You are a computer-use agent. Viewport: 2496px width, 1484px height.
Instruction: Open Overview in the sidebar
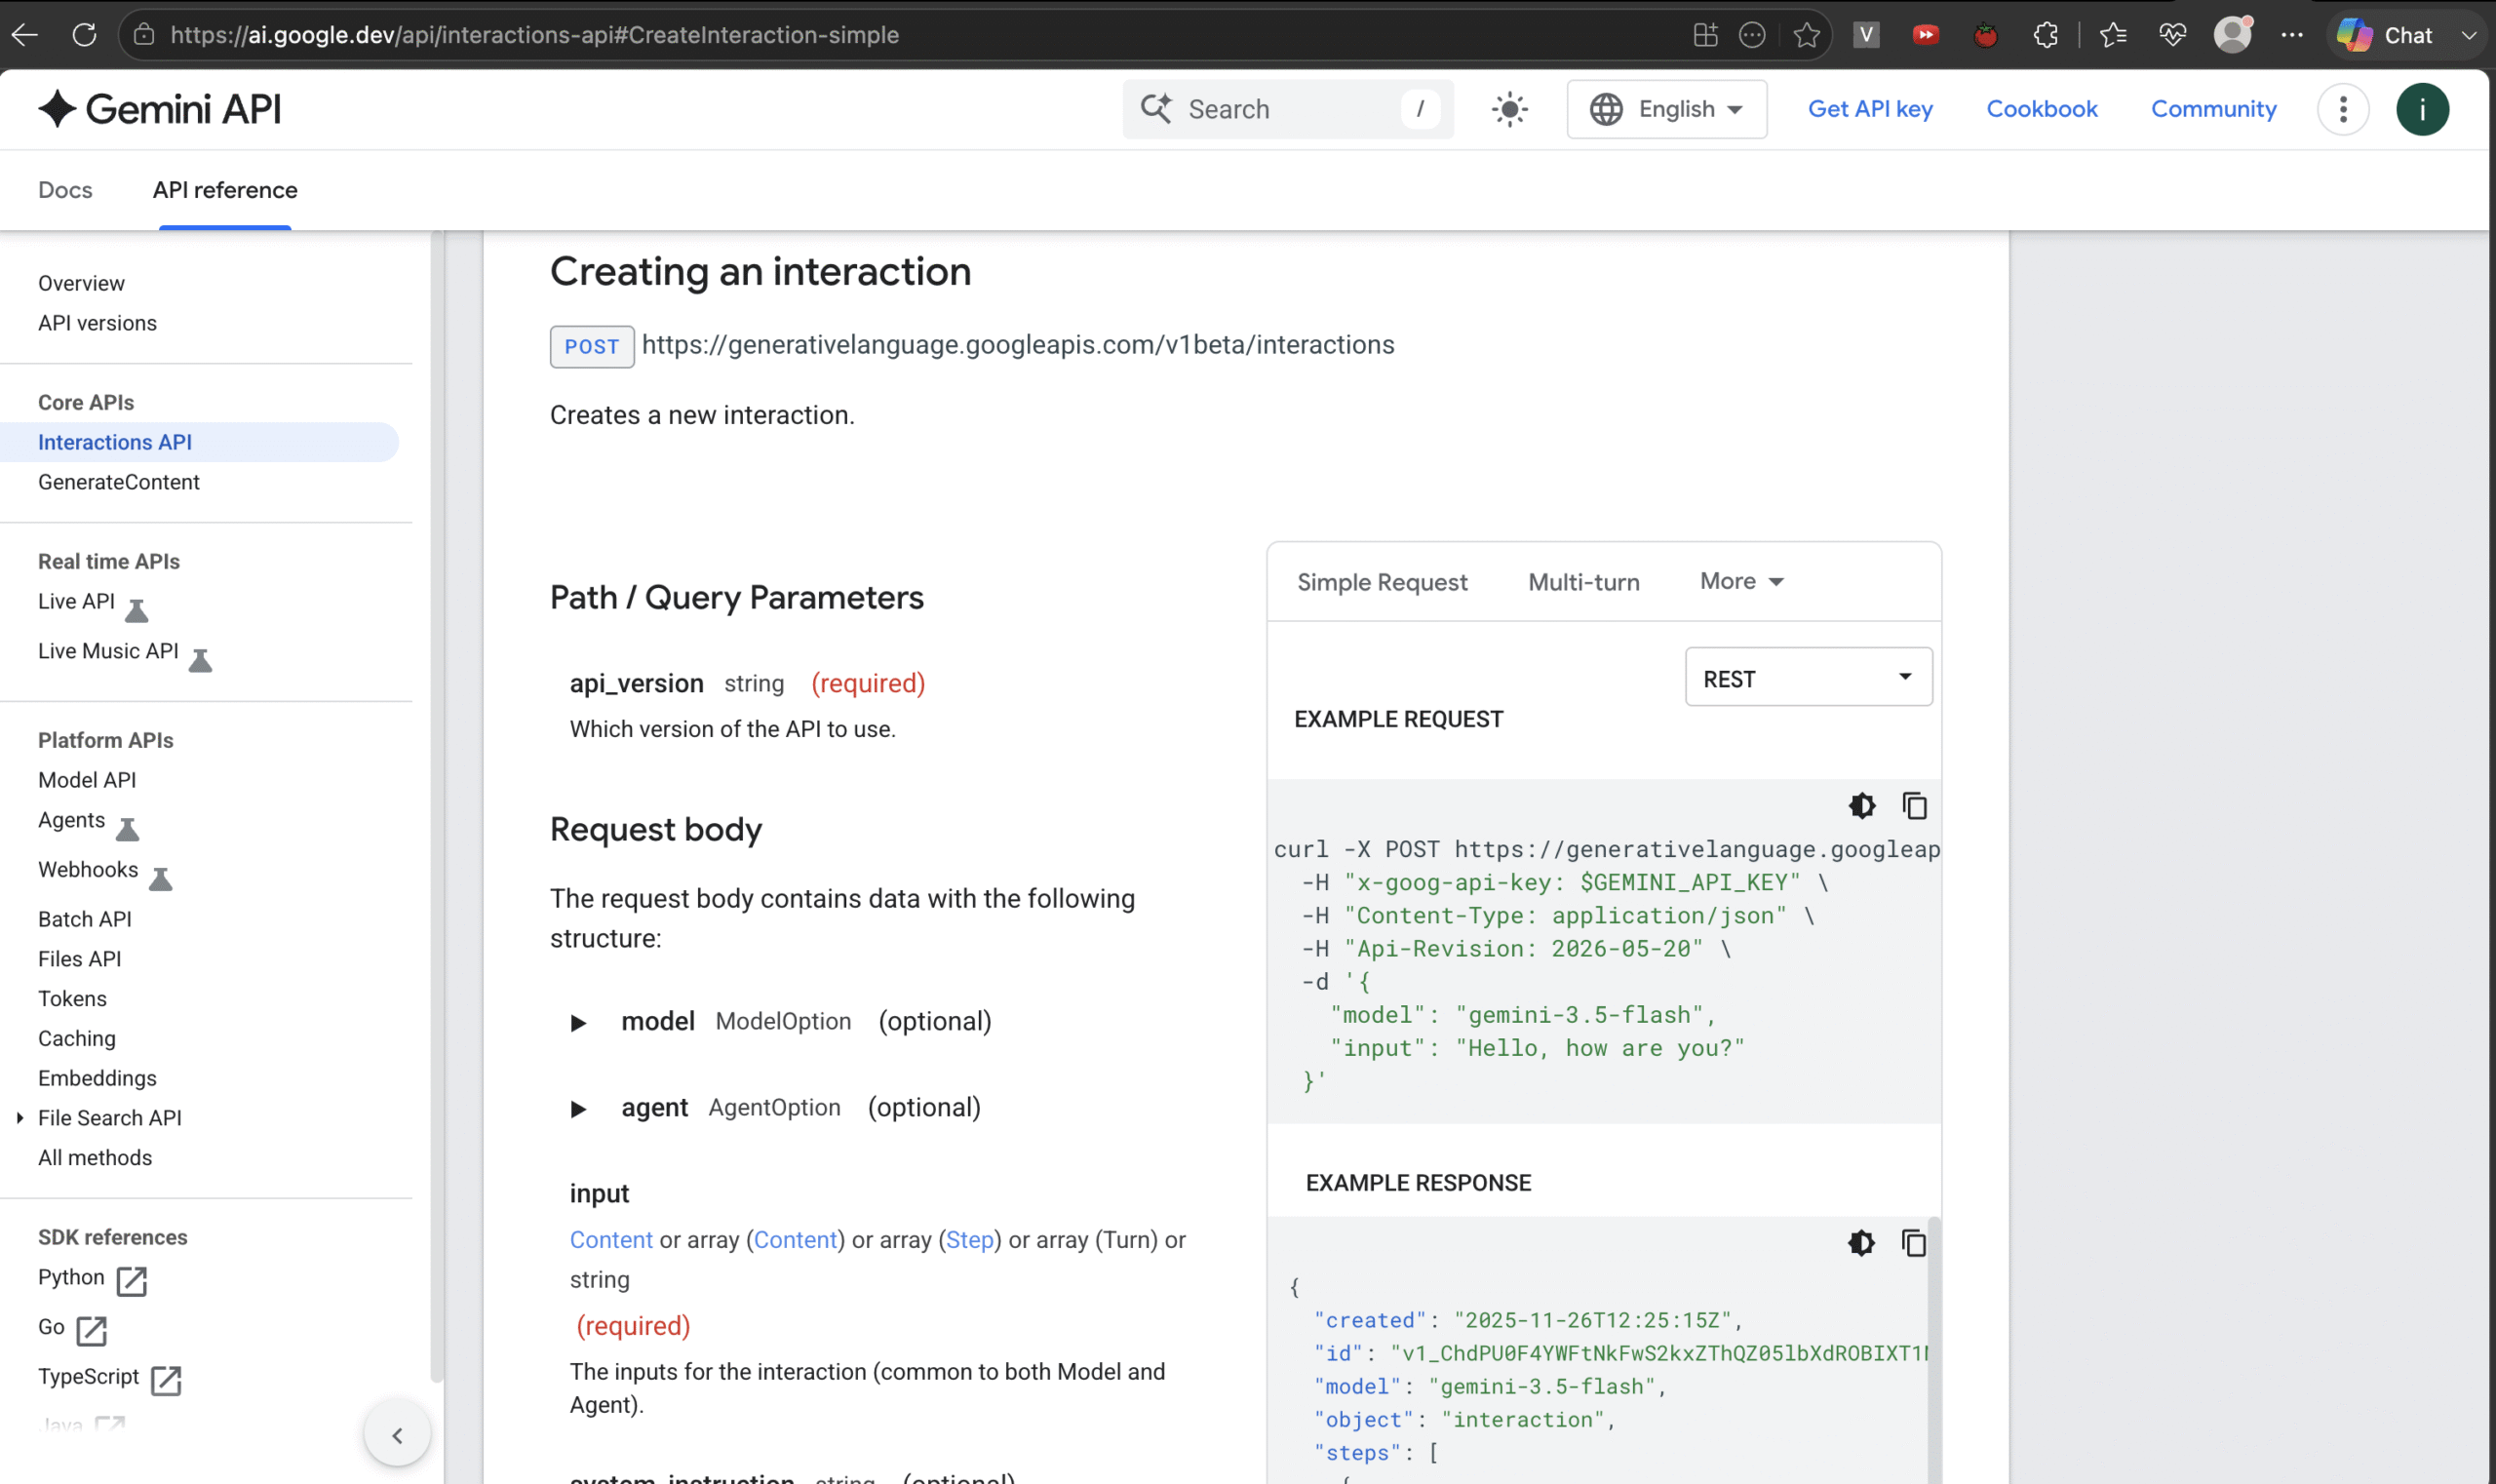(81, 283)
